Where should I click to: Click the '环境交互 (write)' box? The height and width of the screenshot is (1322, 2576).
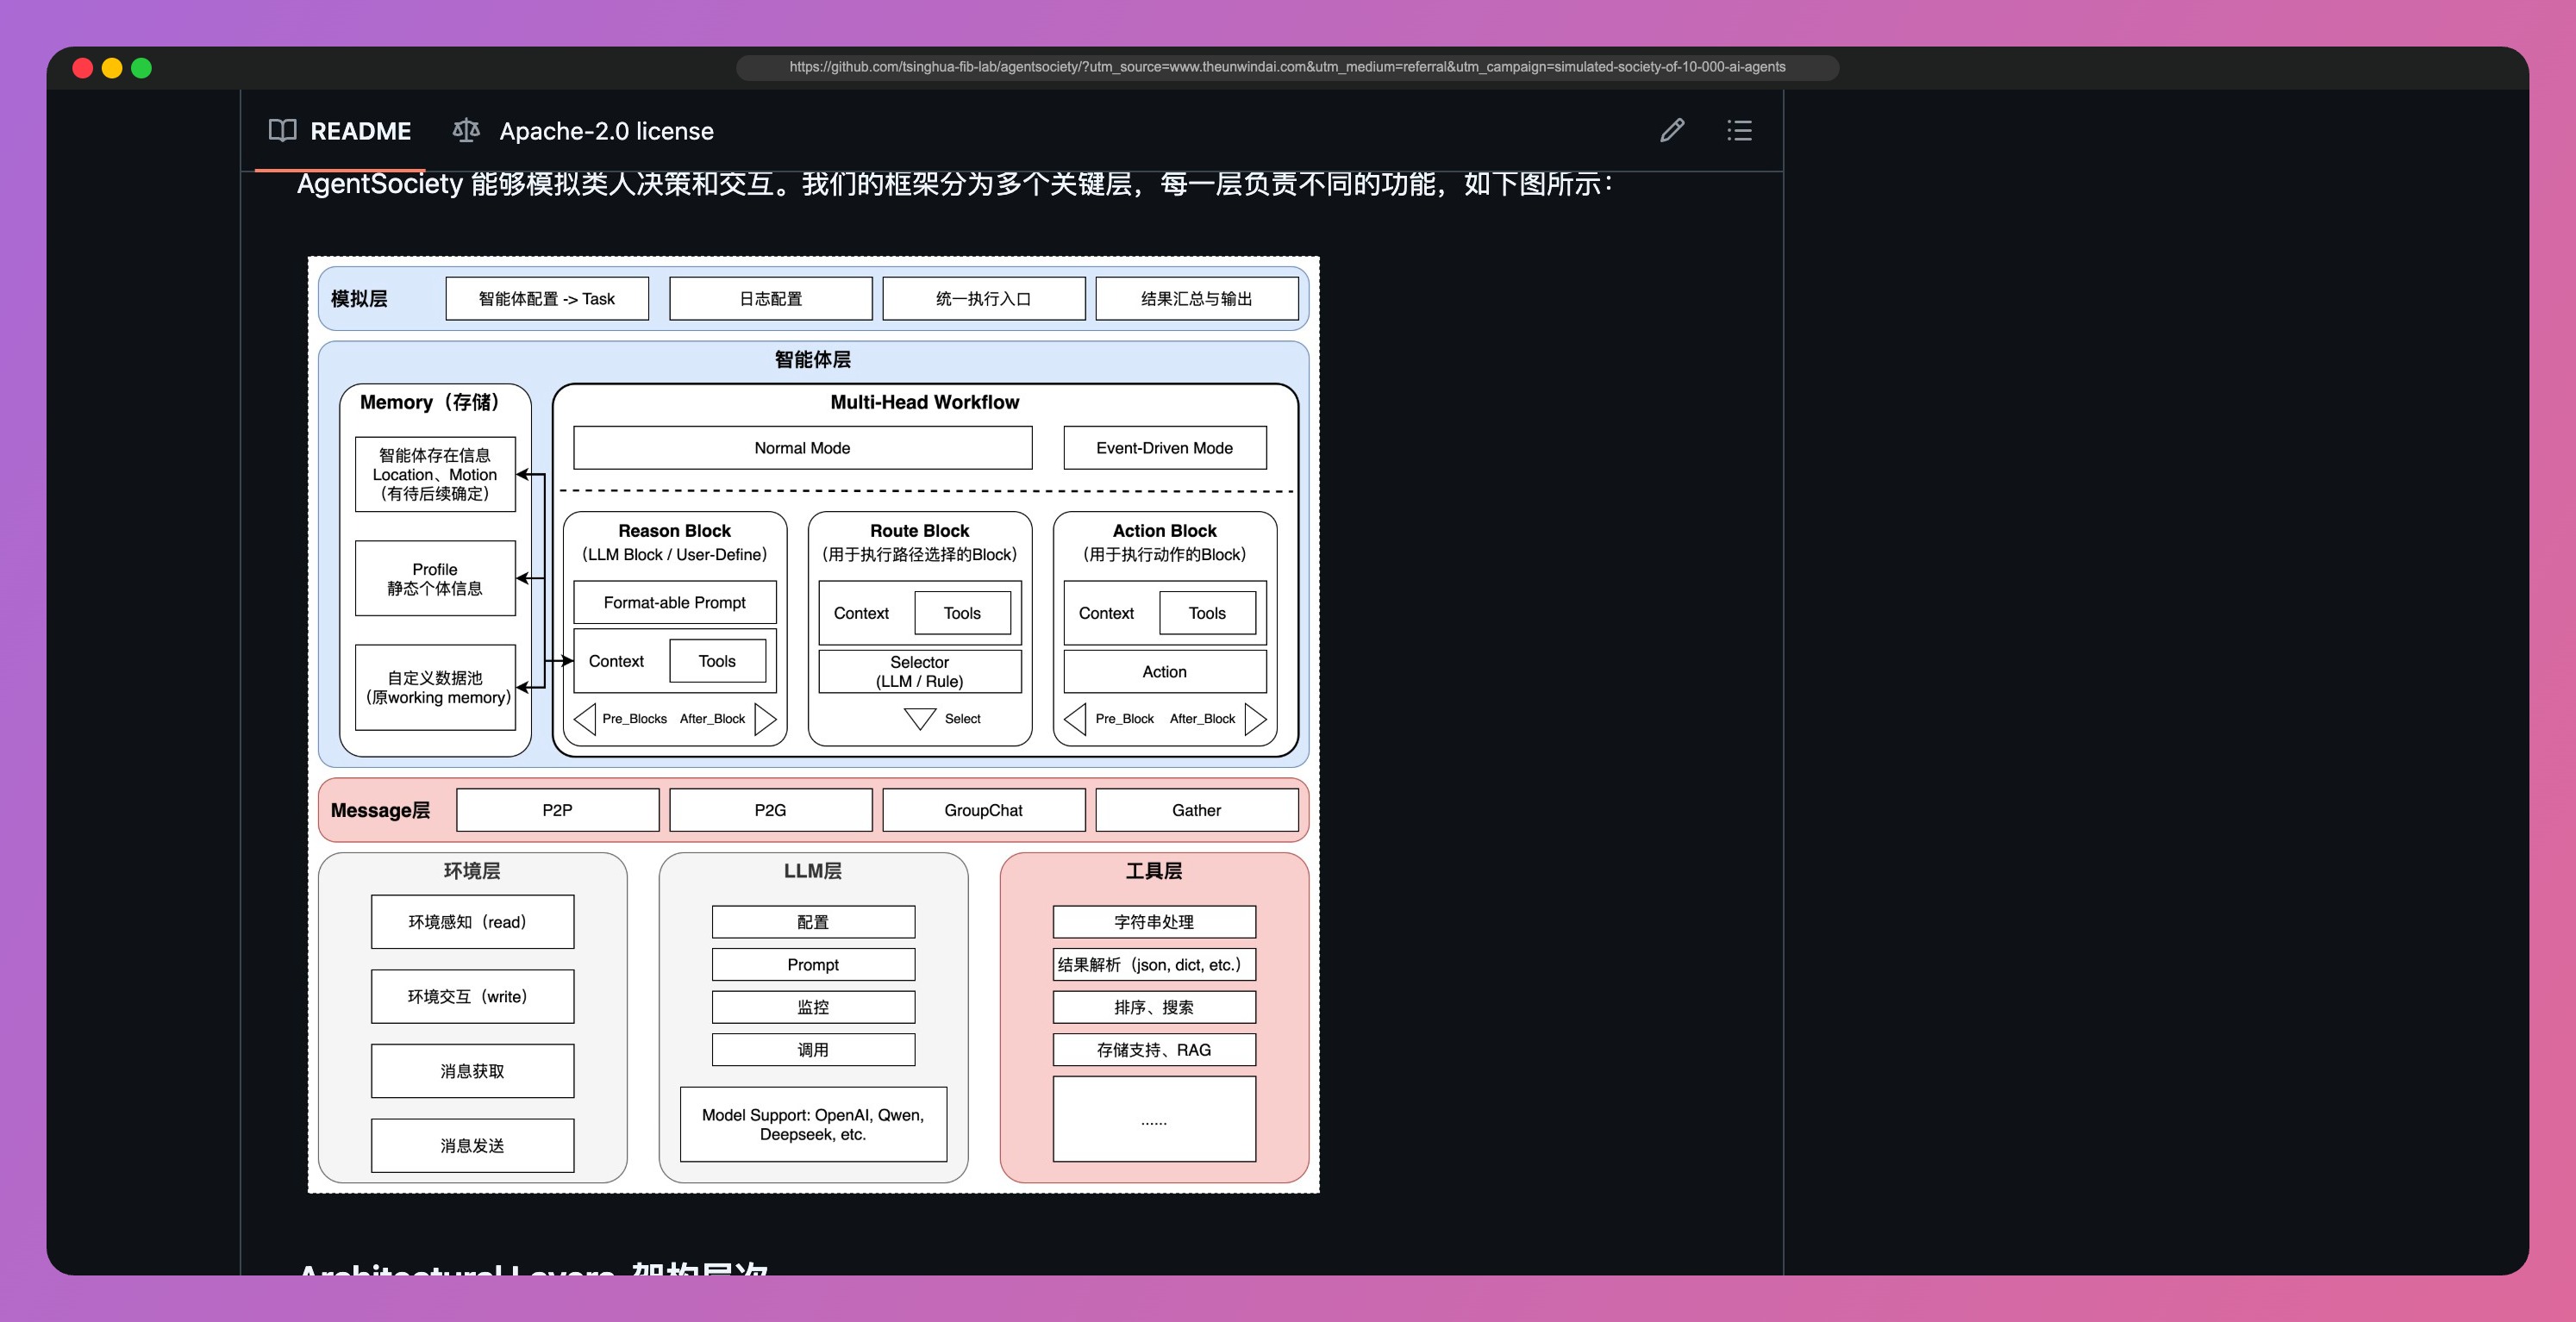pos(472,996)
